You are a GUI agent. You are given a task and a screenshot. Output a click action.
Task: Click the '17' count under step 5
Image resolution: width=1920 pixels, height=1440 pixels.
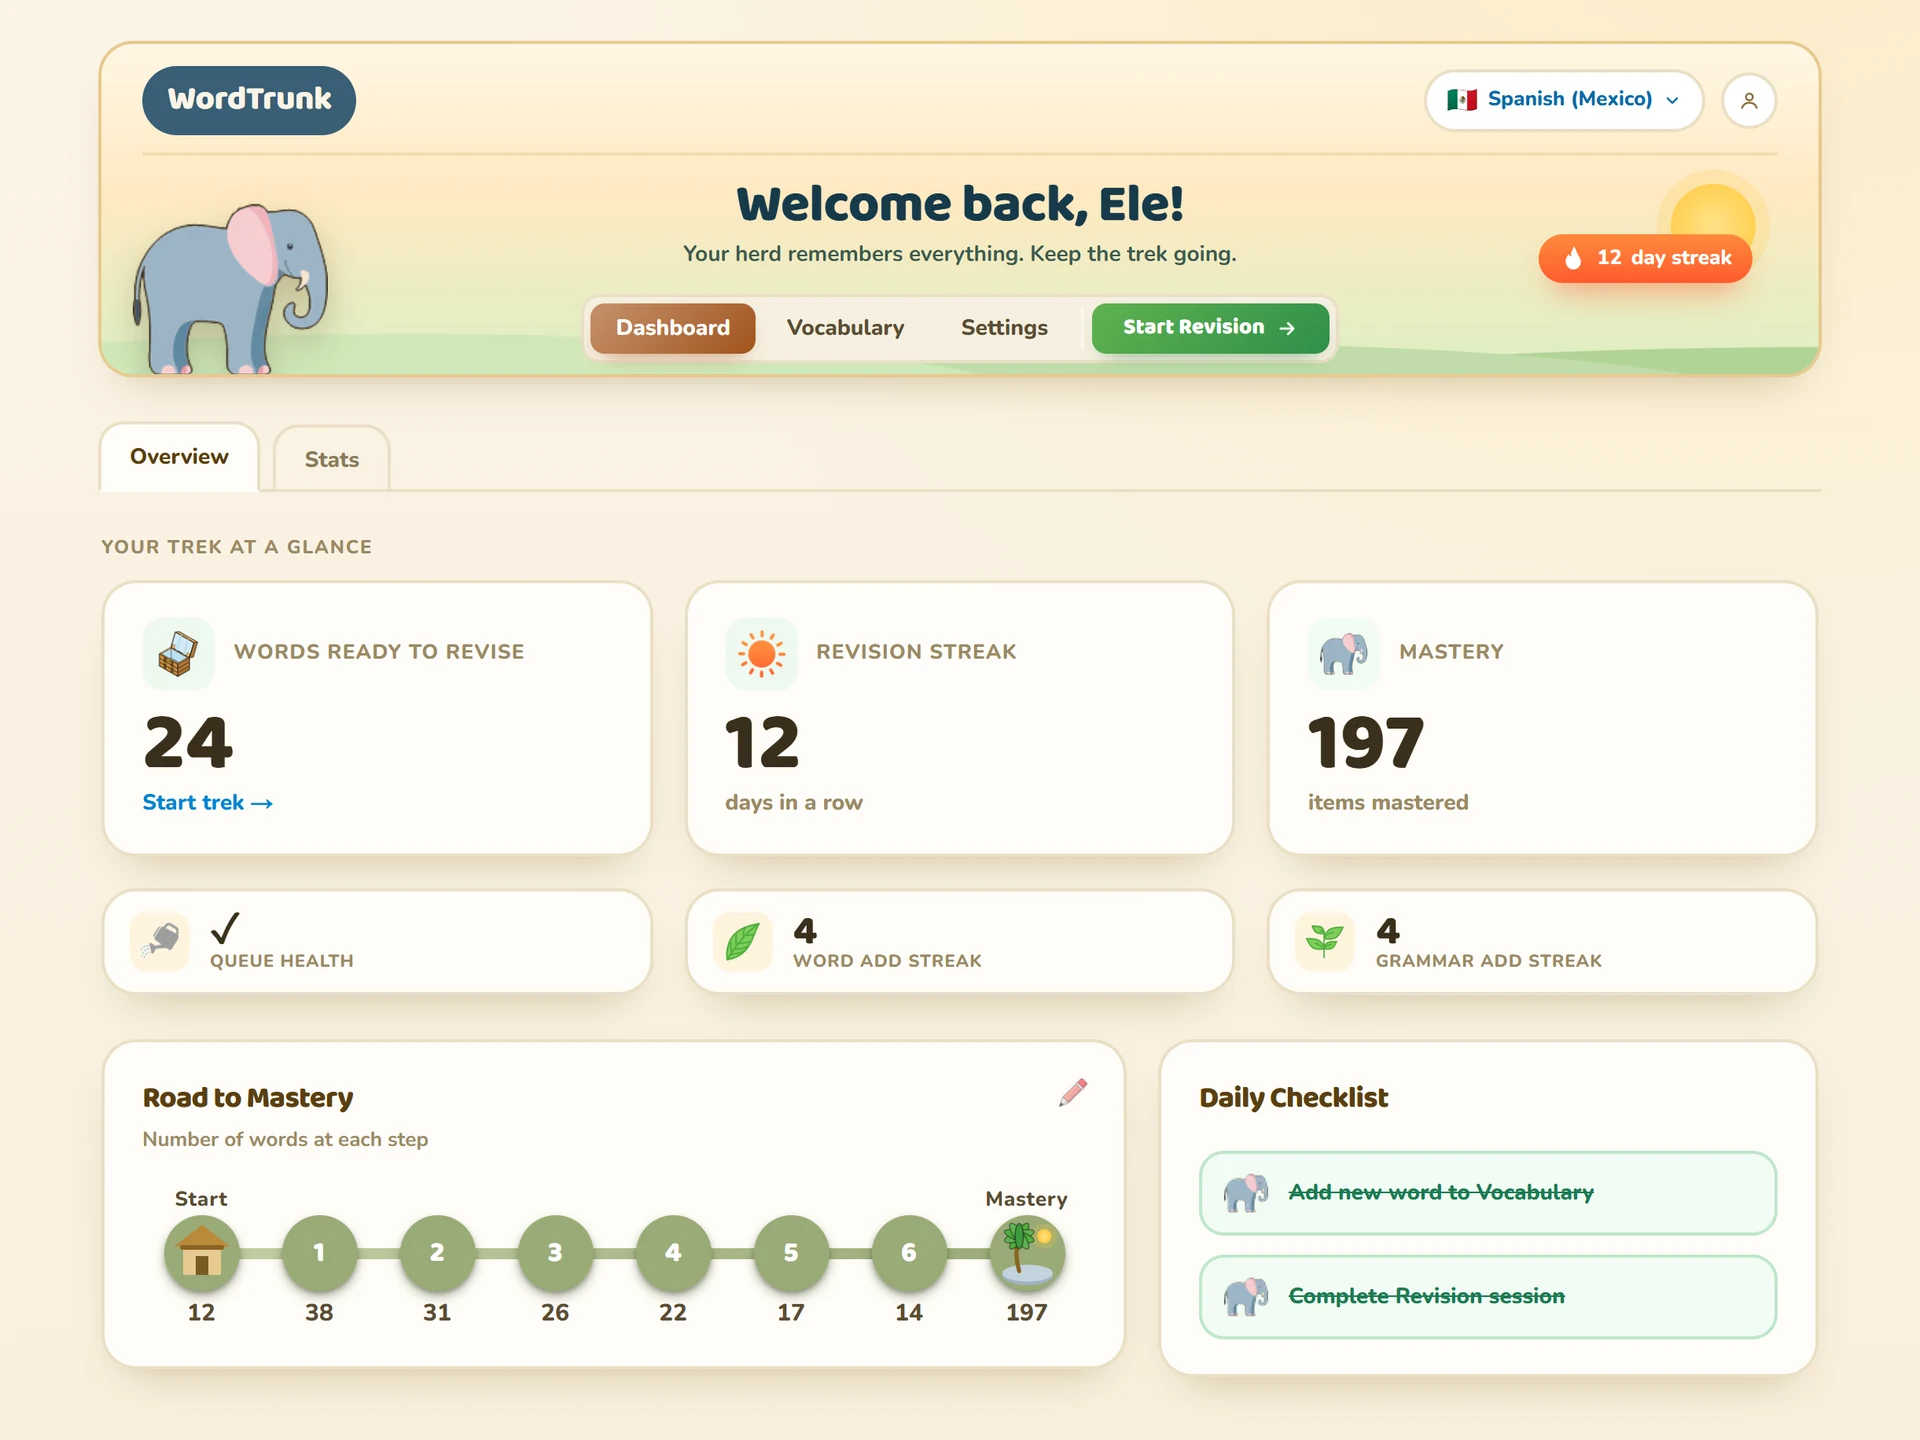pos(791,1313)
